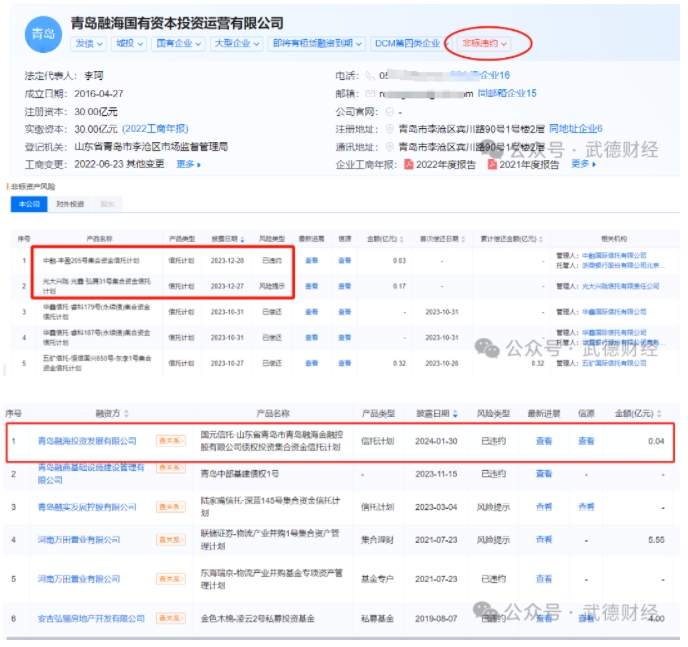Image resolution: width=688 pixels, height=647 pixels.
Task: Expand 更多 next to 工商变更
Action: (188, 164)
